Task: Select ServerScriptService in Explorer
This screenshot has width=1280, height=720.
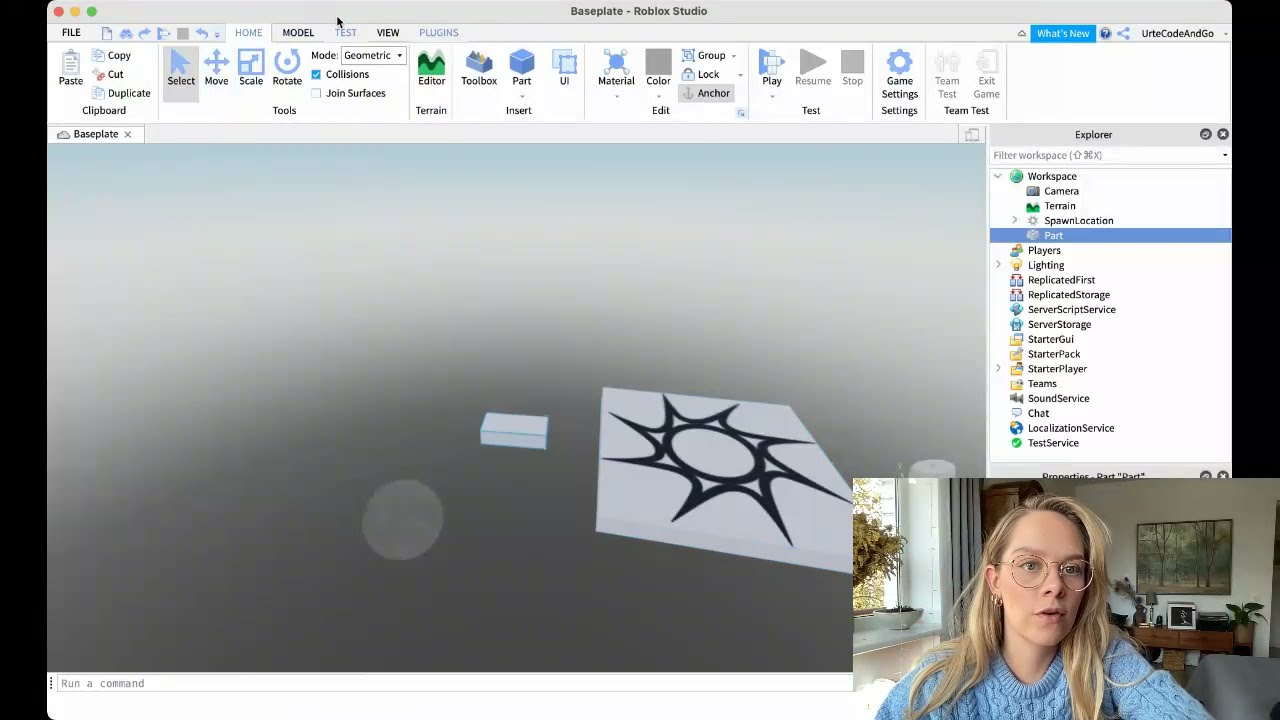Action: (x=1071, y=309)
